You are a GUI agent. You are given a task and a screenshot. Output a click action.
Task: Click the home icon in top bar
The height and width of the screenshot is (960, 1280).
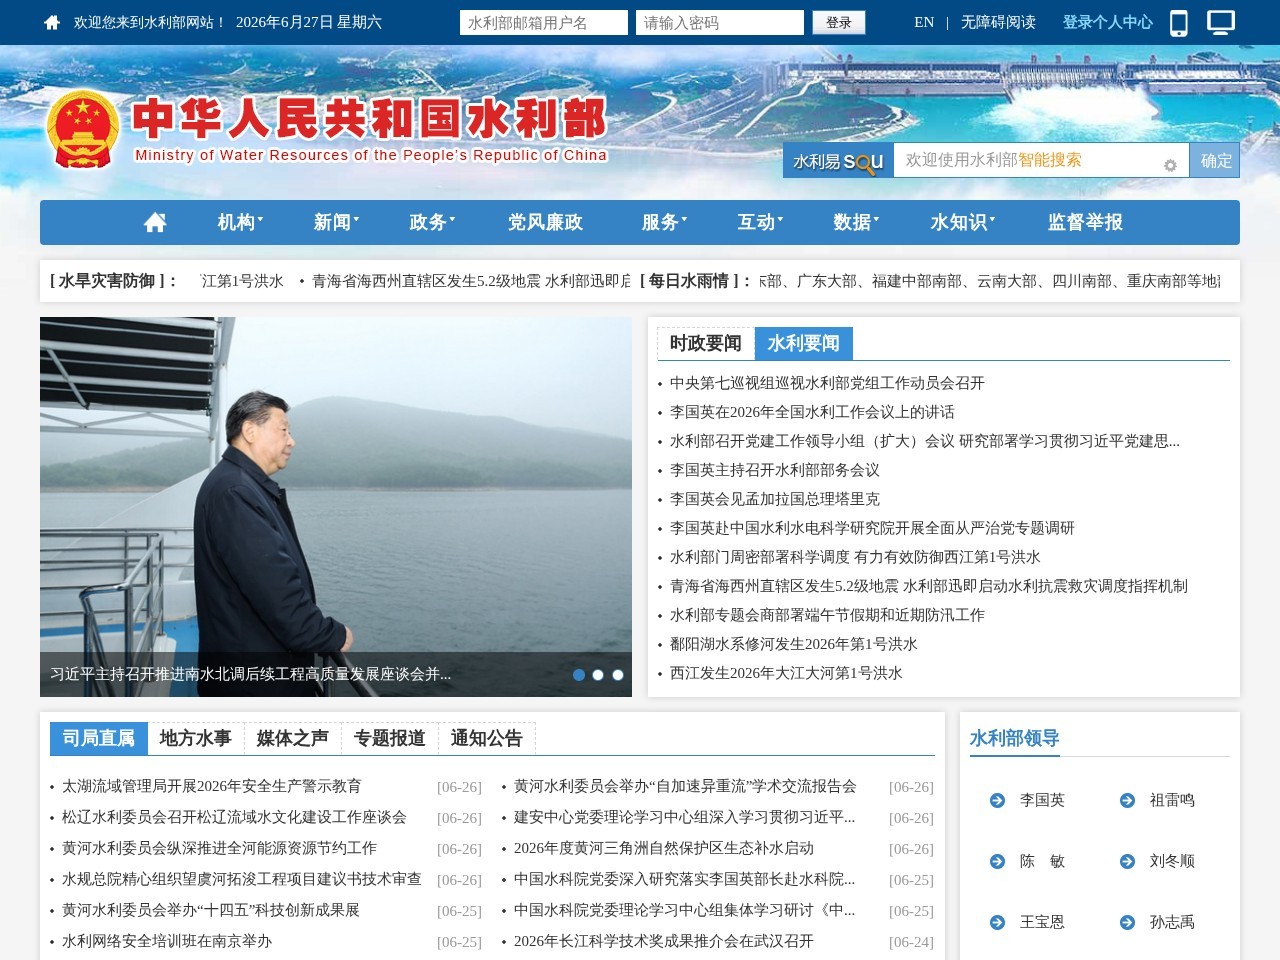coord(52,22)
